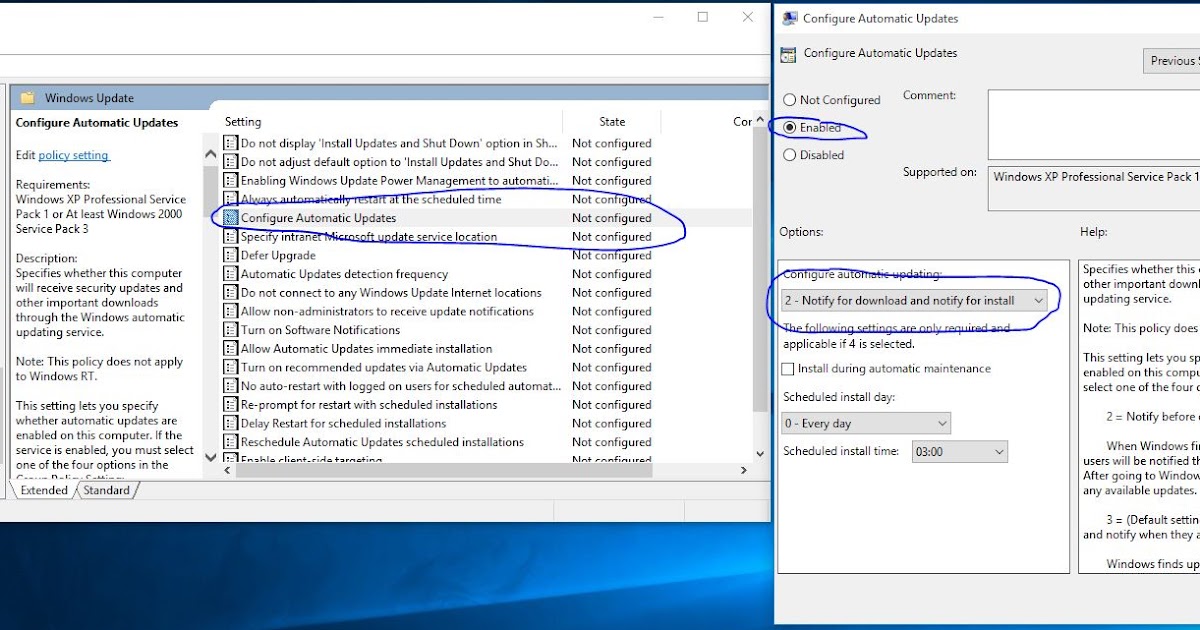Select the Disabled radio button
The image size is (1200, 630).
click(789, 155)
